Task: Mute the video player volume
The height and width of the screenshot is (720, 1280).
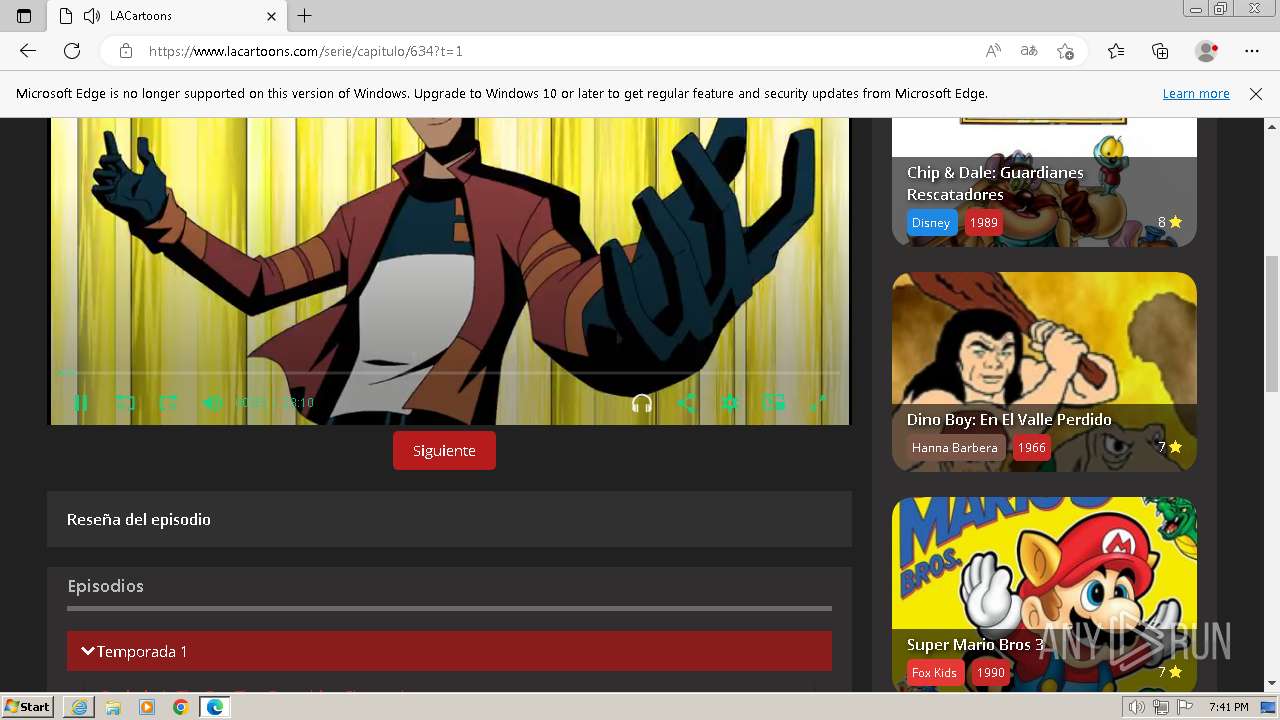Action: [x=212, y=403]
